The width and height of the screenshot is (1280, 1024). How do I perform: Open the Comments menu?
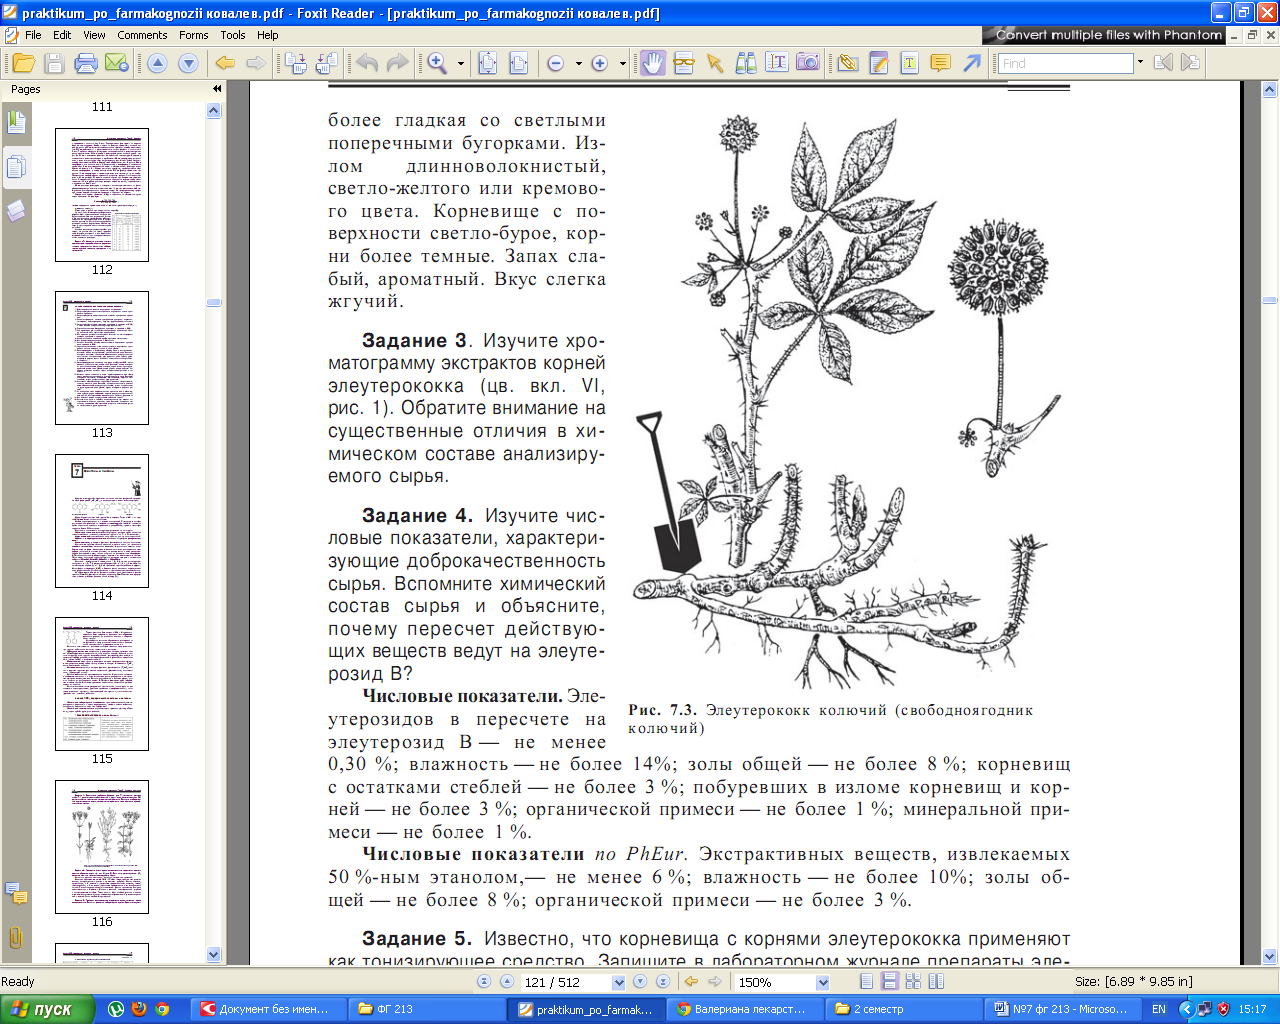142,35
